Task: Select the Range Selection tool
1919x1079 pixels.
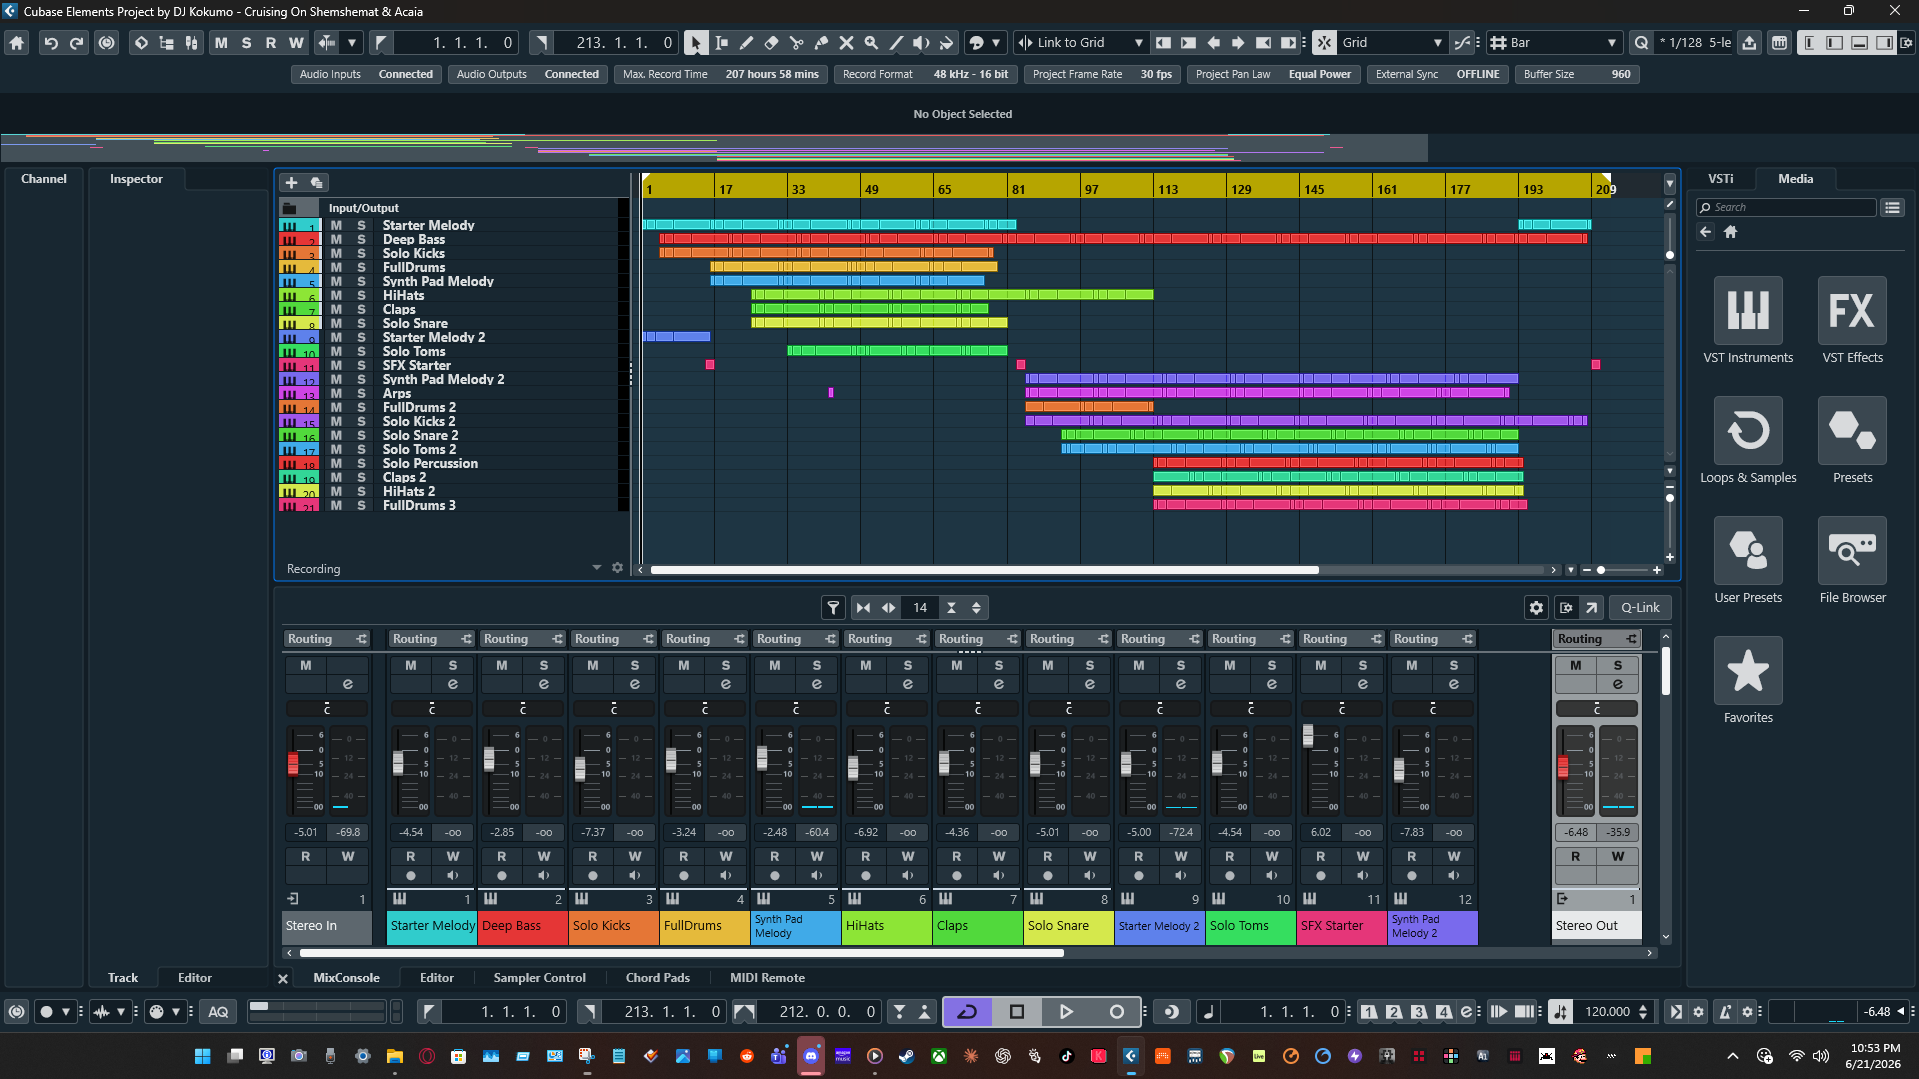Action: (x=721, y=43)
